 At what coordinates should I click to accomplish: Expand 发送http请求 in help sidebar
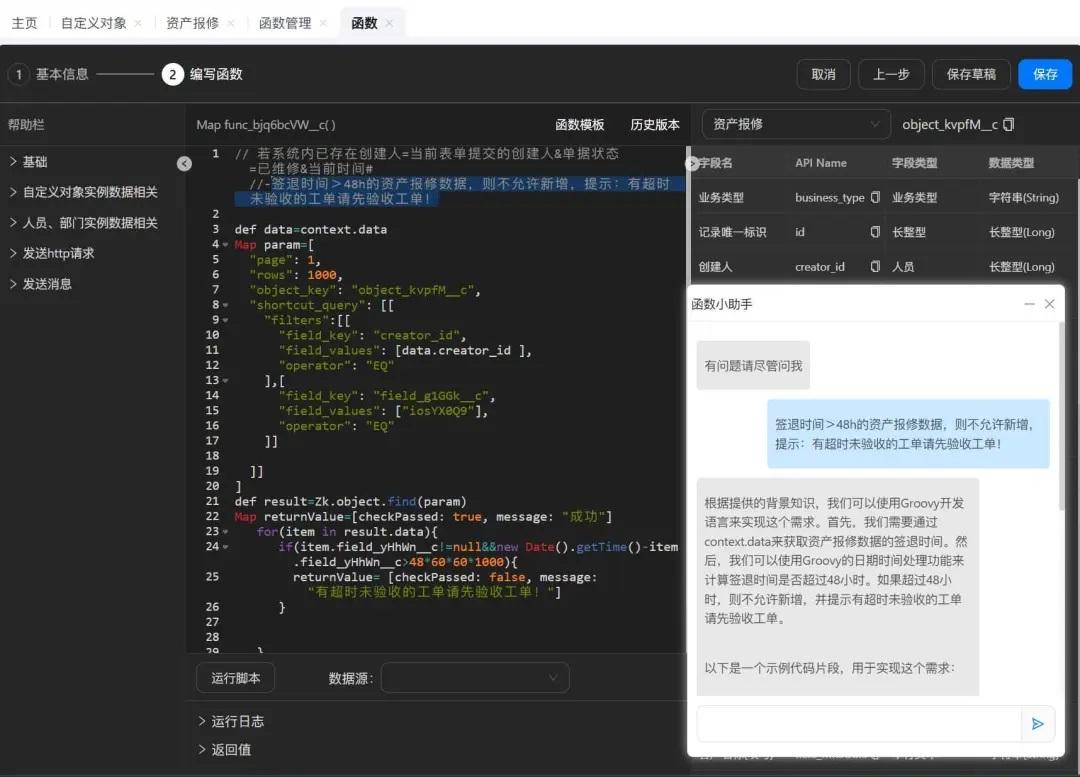(x=58, y=253)
